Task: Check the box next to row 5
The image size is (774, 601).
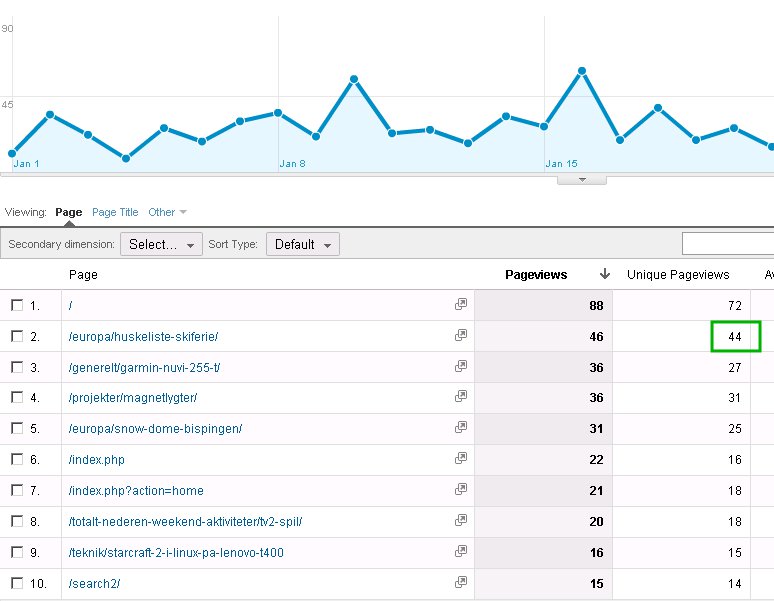Action: coord(17,428)
